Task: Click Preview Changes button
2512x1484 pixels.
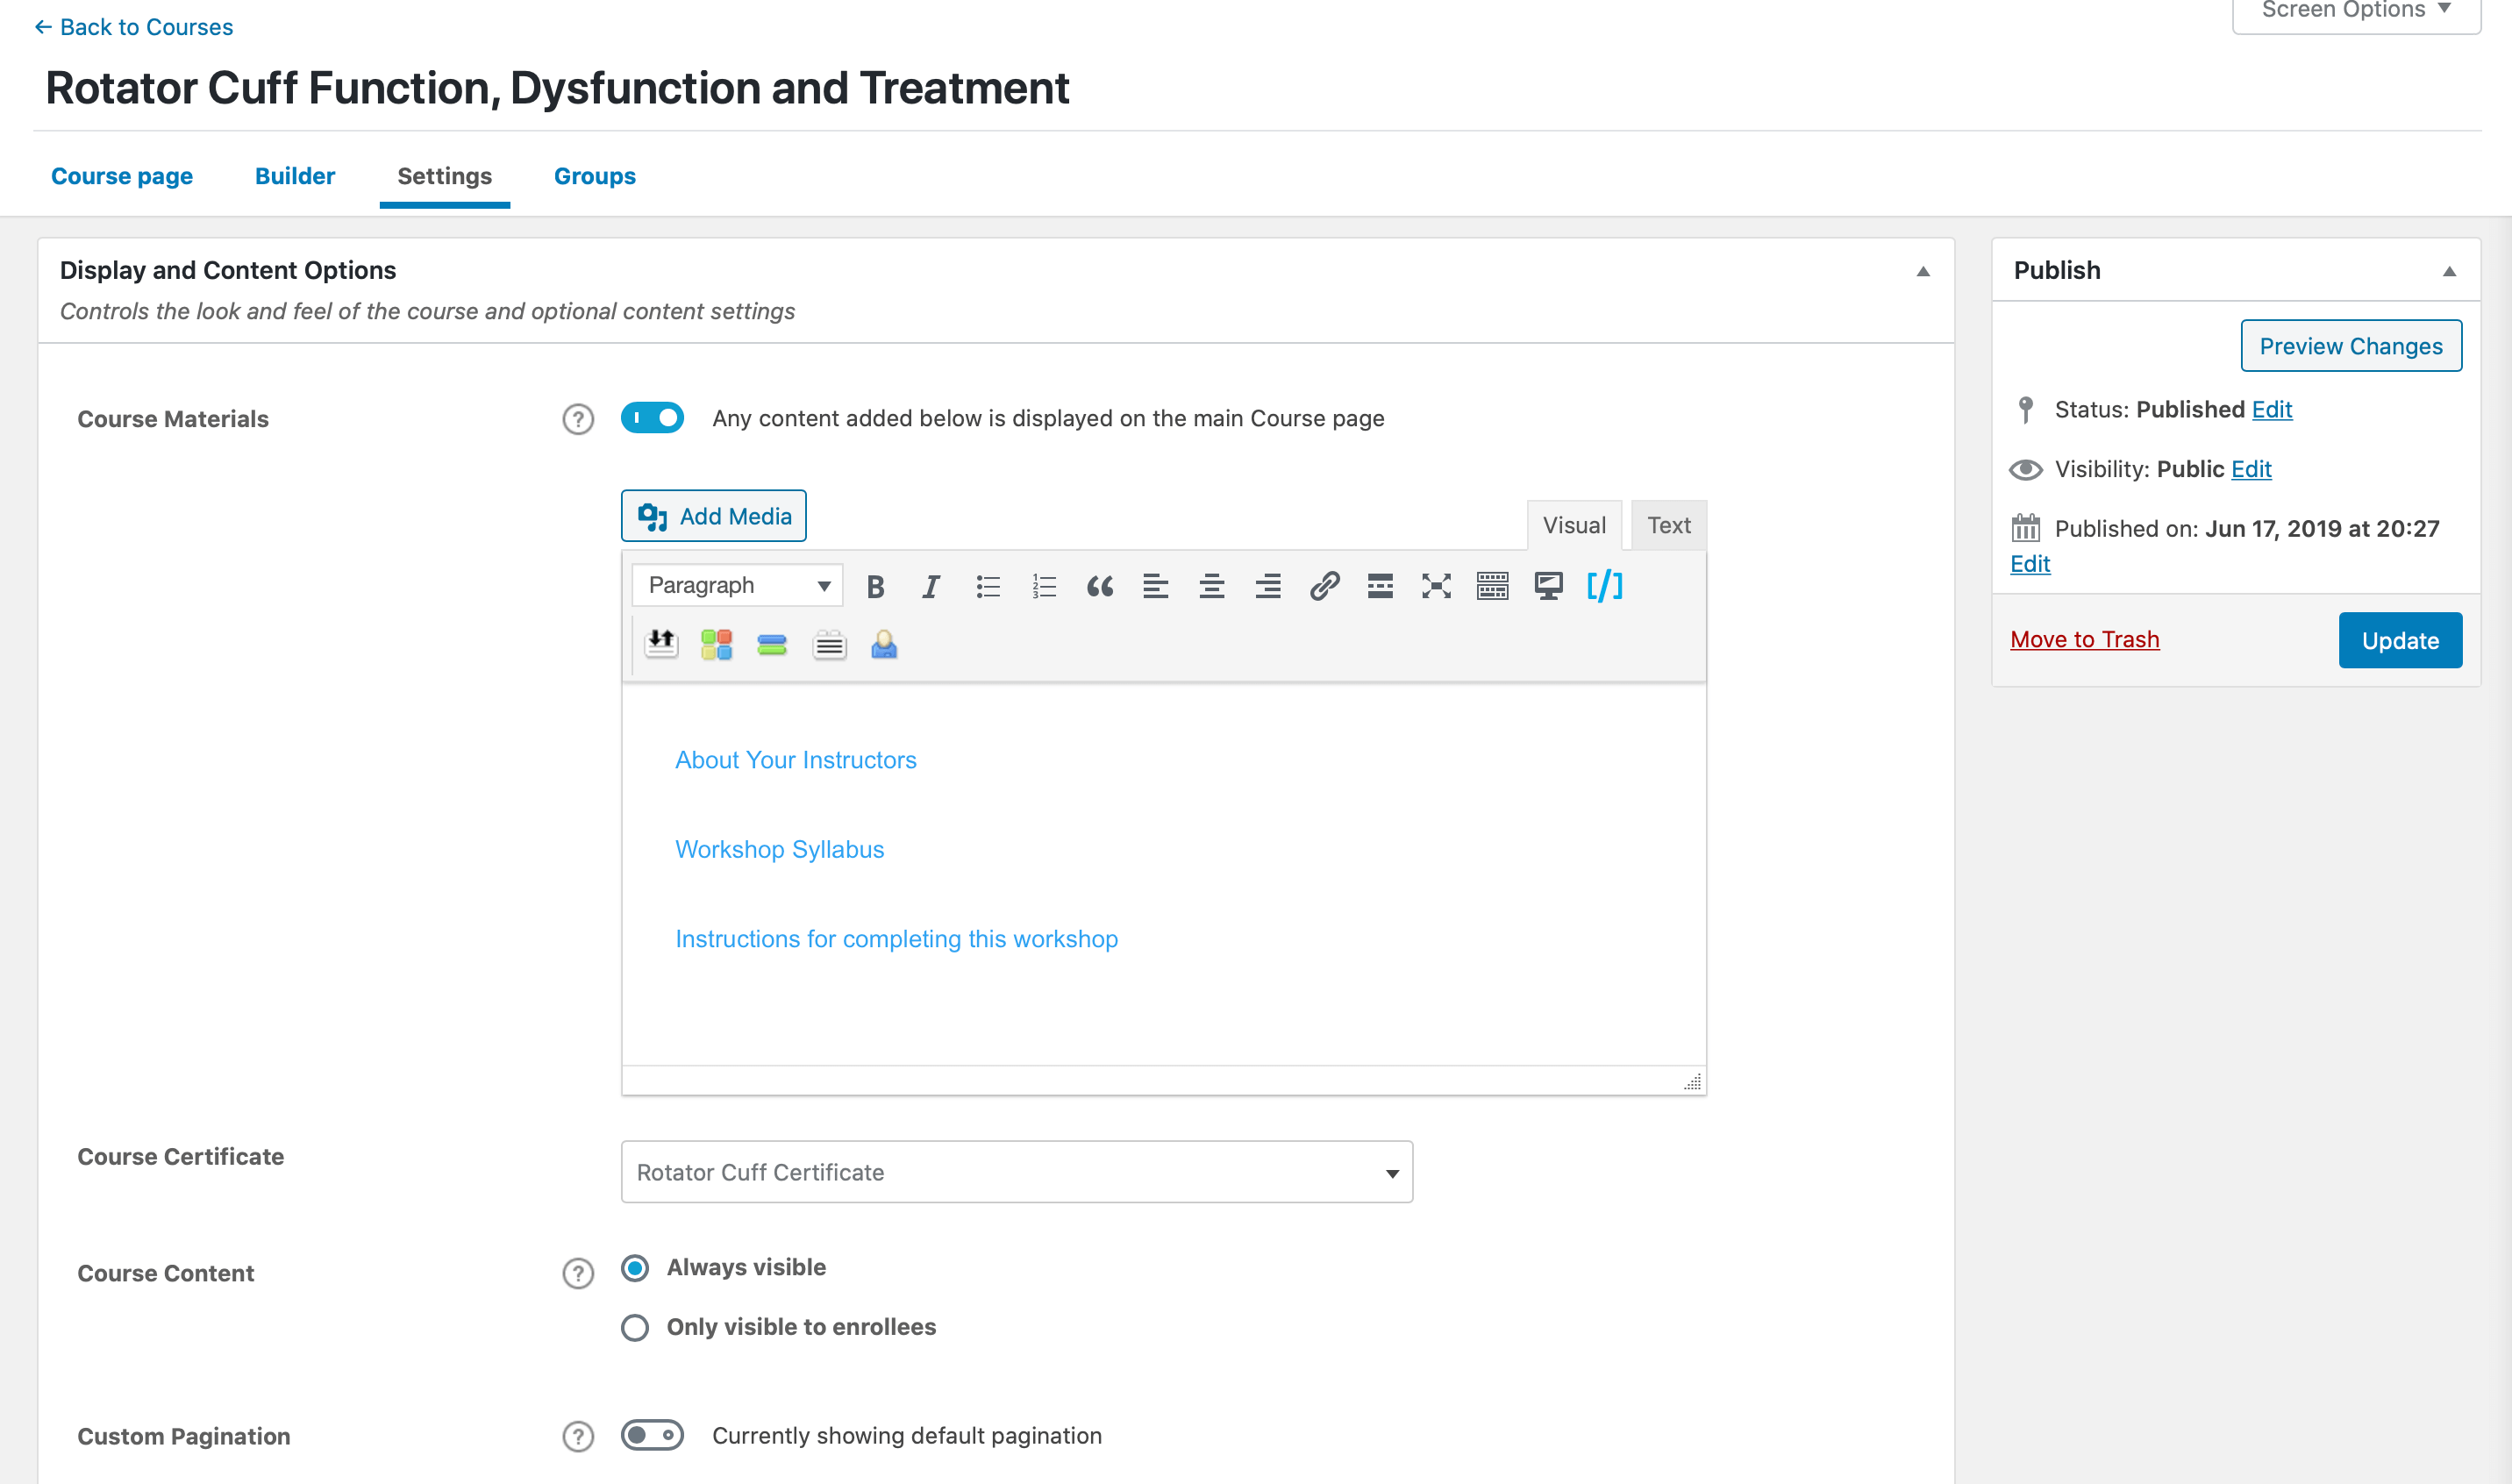Action: tap(2351, 346)
